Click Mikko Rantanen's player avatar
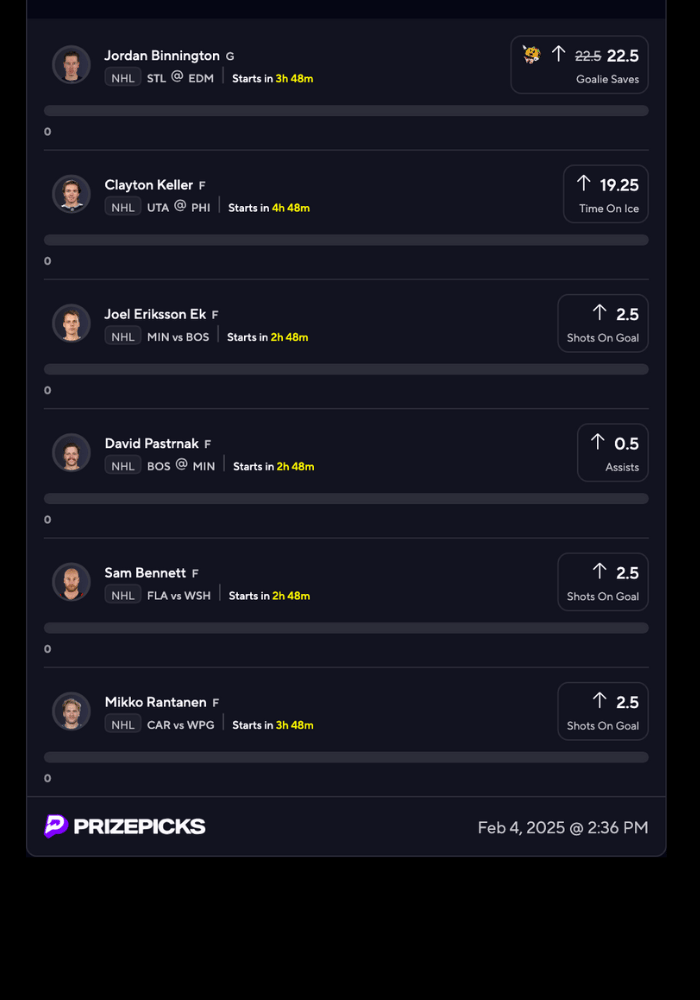This screenshot has height=1000, width=700. (71, 711)
